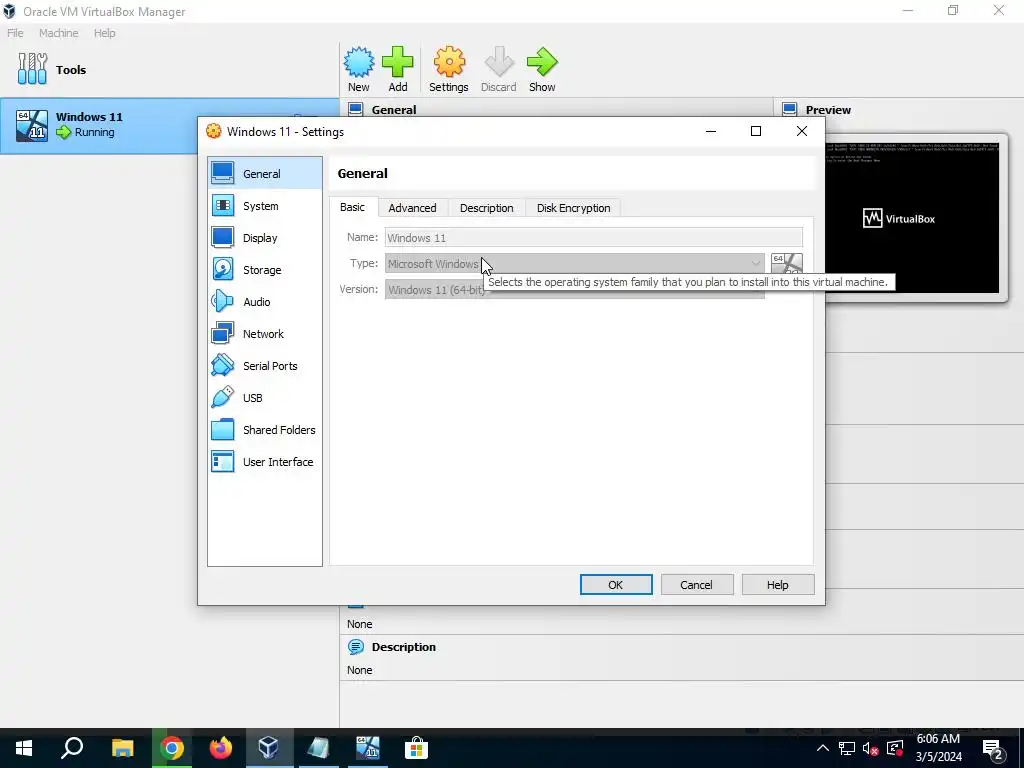Viewport: 1024px width, 768px height.
Task: Confirm settings with the OK button
Action: click(x=616, y=584)
